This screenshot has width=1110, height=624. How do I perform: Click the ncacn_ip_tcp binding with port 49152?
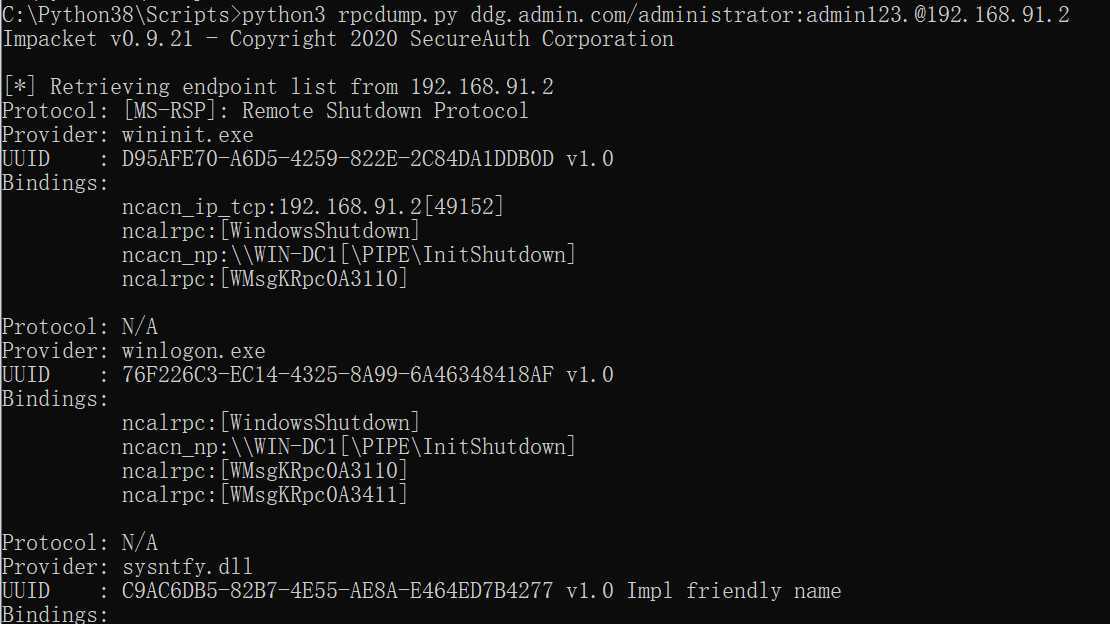click(x=313, y=207)
